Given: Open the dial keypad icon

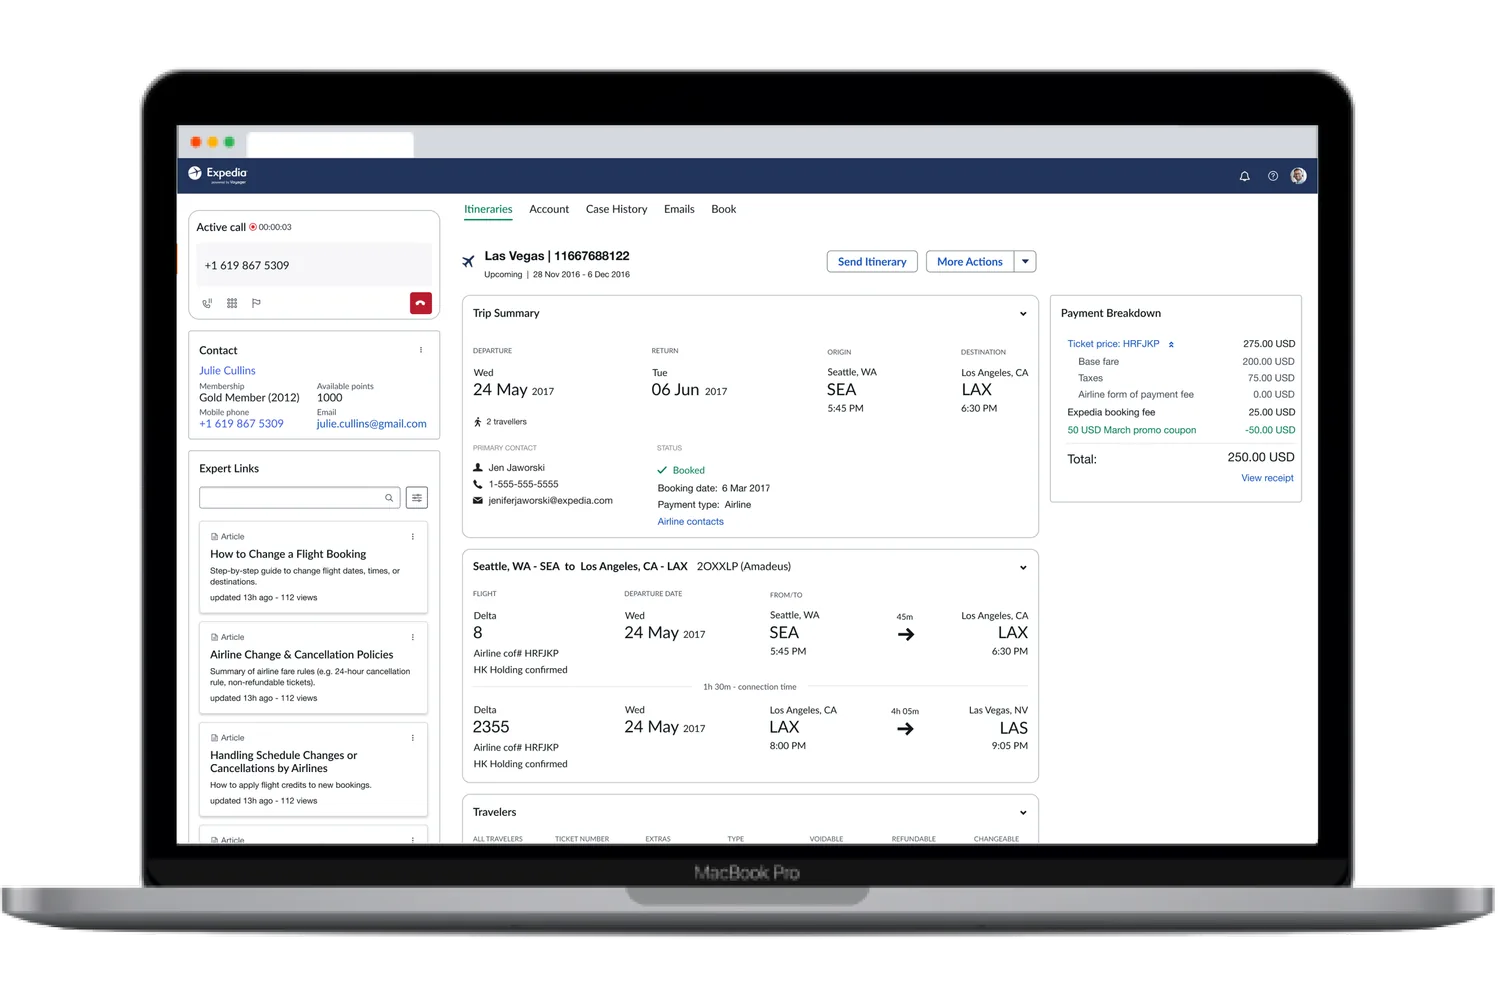Looking at the screenshot, I should pyautogui.click(x=232, y=303).
